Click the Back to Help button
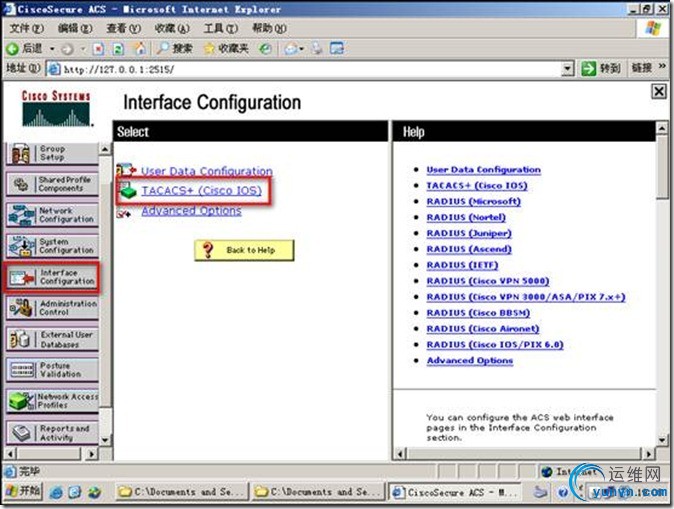Image resolution: width=674 pixels, height=509 pixels. coord(244,250)
